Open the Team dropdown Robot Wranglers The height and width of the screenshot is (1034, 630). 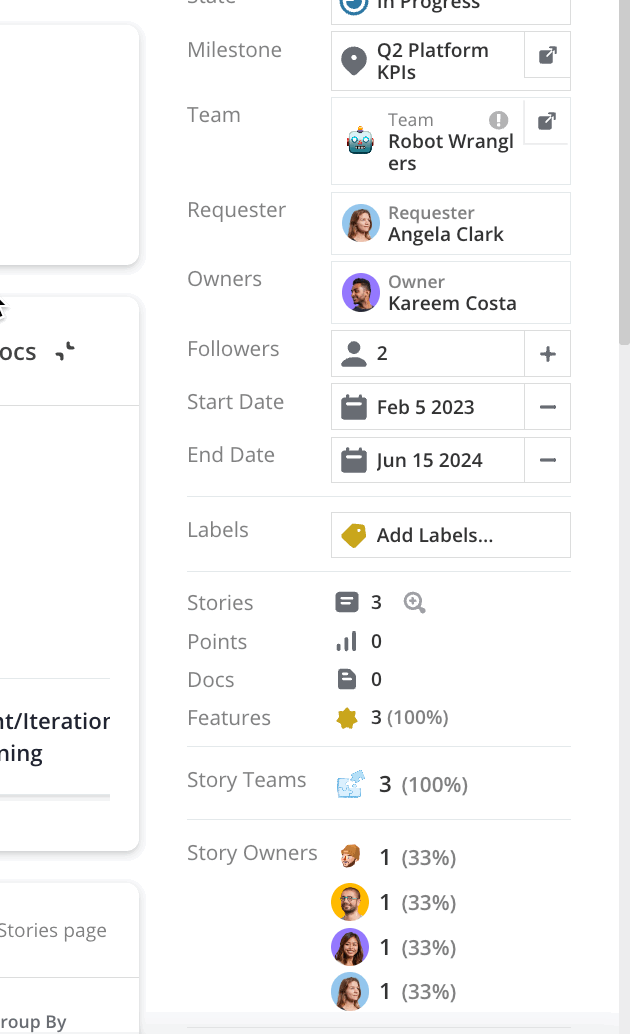pos(428,141)
